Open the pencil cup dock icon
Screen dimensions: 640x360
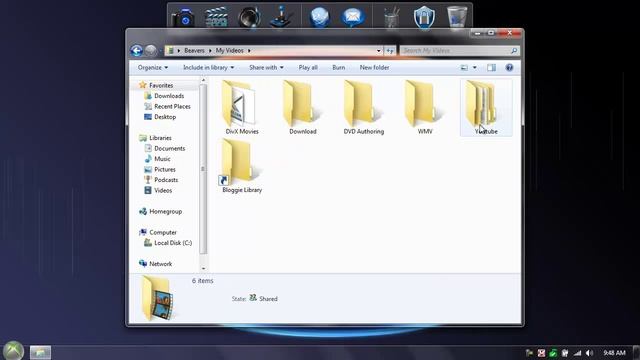point(391,18)
